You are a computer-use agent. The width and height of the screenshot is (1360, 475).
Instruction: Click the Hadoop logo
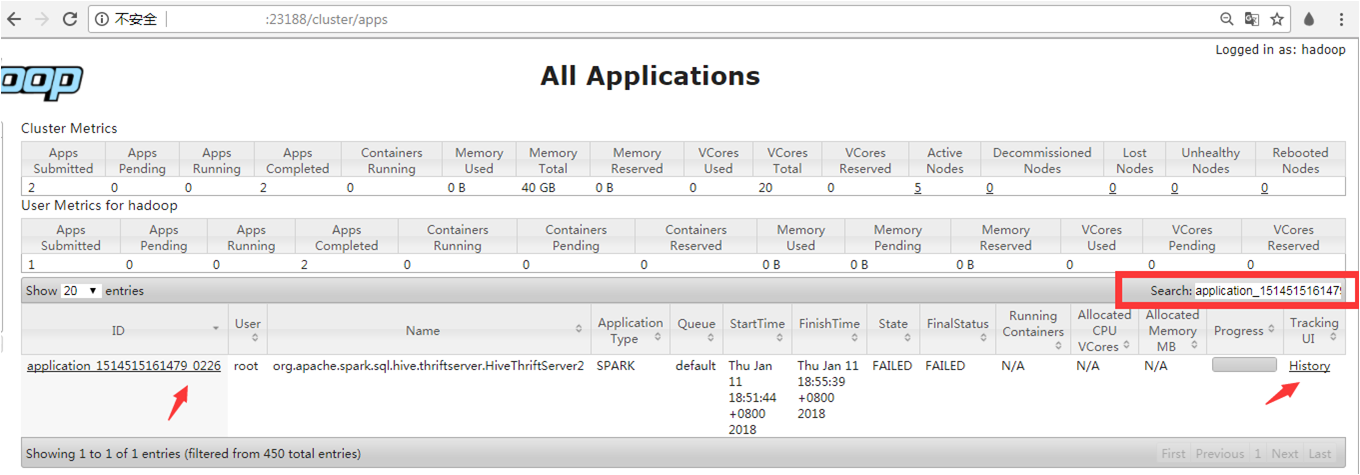coord(40,82)
